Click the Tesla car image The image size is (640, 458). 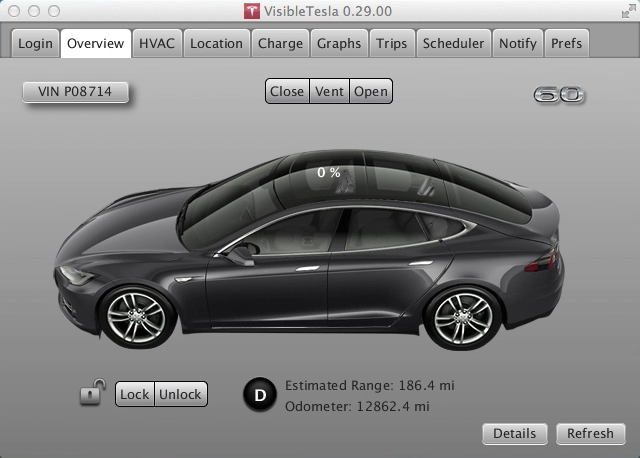(x=309, y=250)
